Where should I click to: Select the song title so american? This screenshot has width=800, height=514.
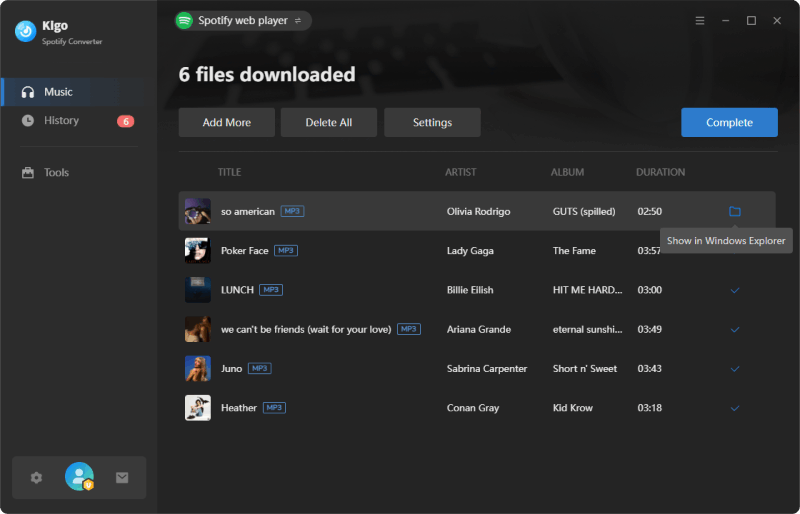pyautogui.click(x=247, y=211)
